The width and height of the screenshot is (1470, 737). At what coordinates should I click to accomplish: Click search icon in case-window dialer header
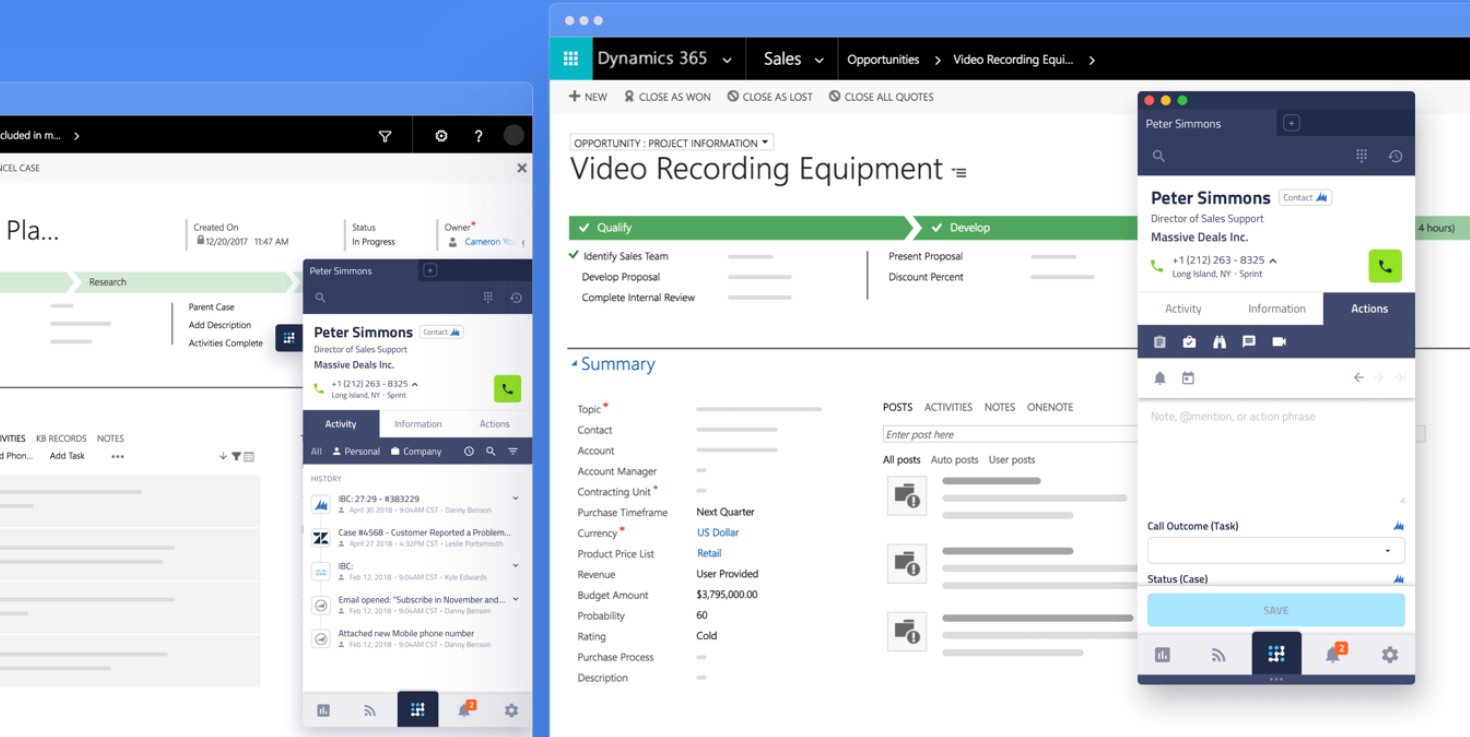click(x=320, y=298)
